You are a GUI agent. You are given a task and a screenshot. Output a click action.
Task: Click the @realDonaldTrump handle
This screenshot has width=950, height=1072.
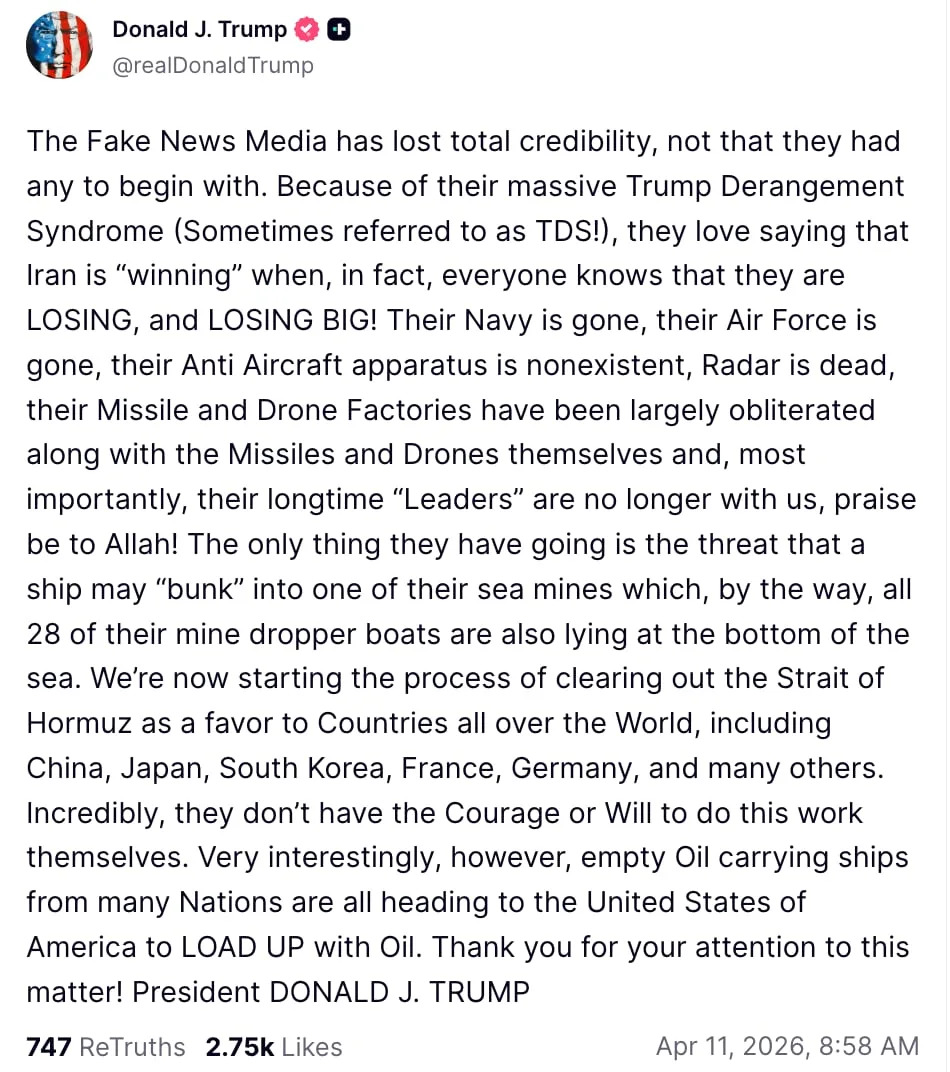pos(213,66)
